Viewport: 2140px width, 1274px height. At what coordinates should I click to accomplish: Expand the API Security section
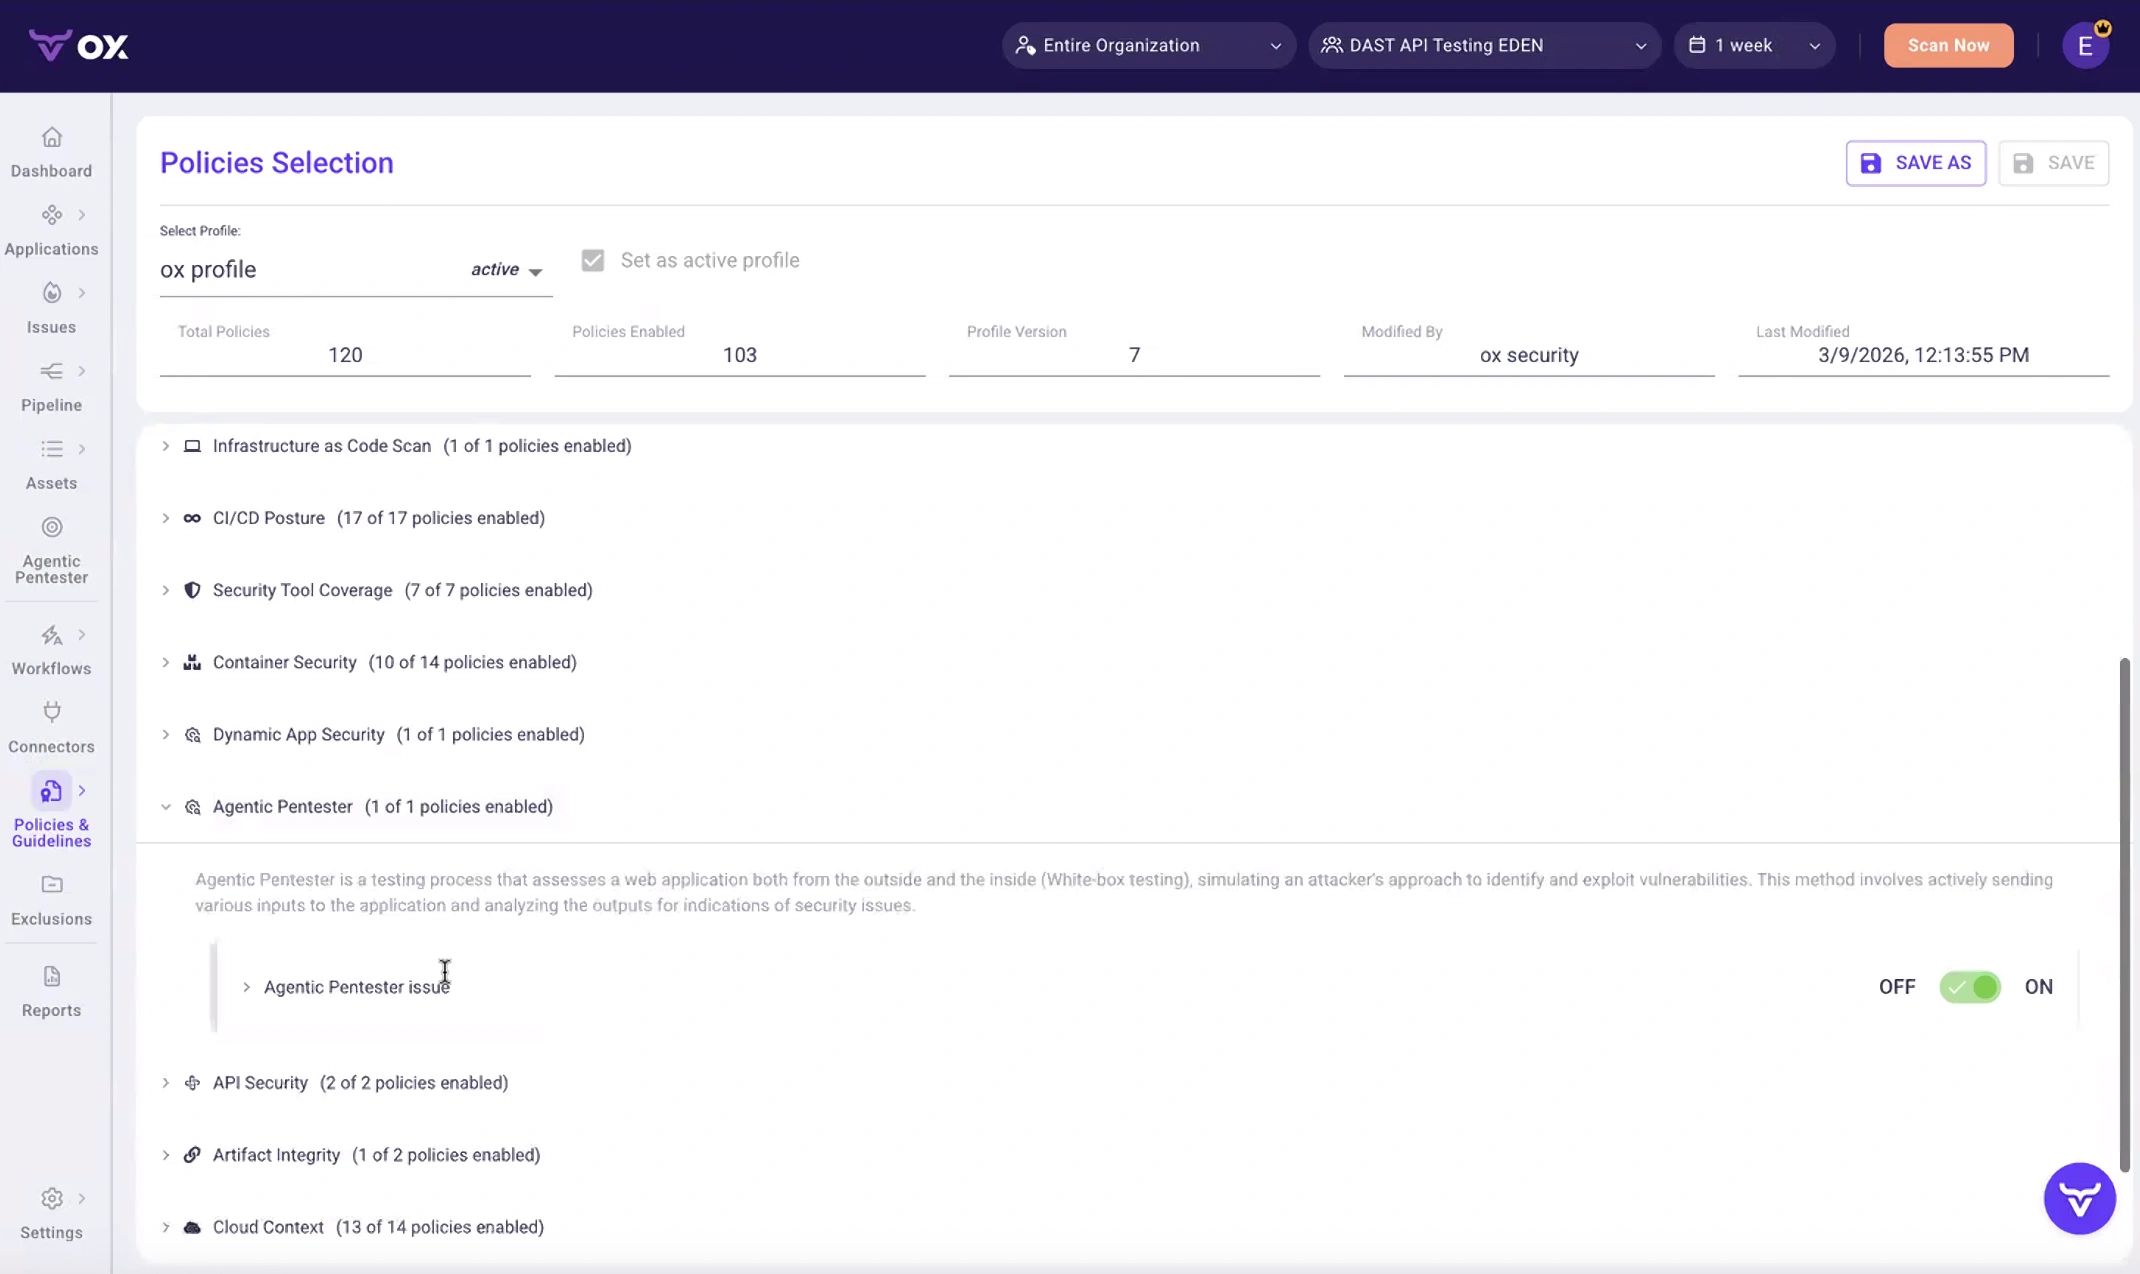click(166, 1083)
